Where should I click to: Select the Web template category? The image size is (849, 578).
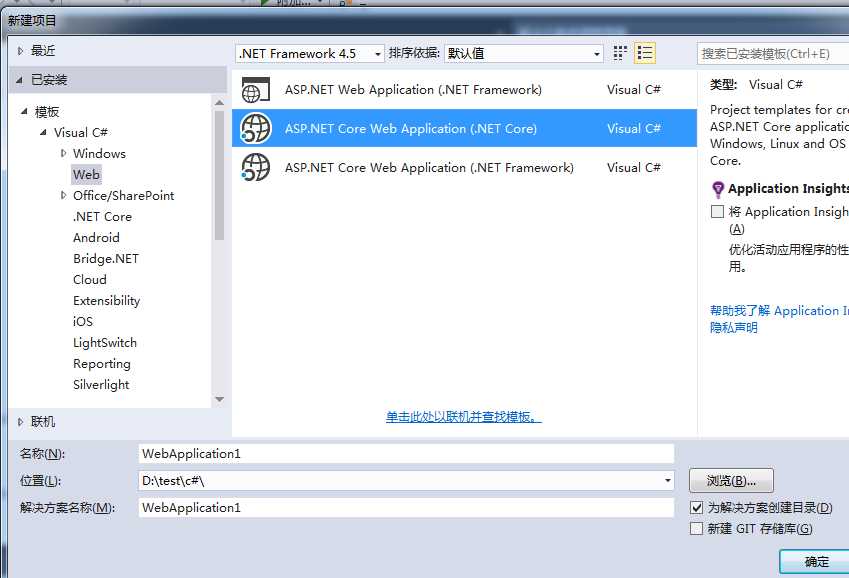[86, 174]
